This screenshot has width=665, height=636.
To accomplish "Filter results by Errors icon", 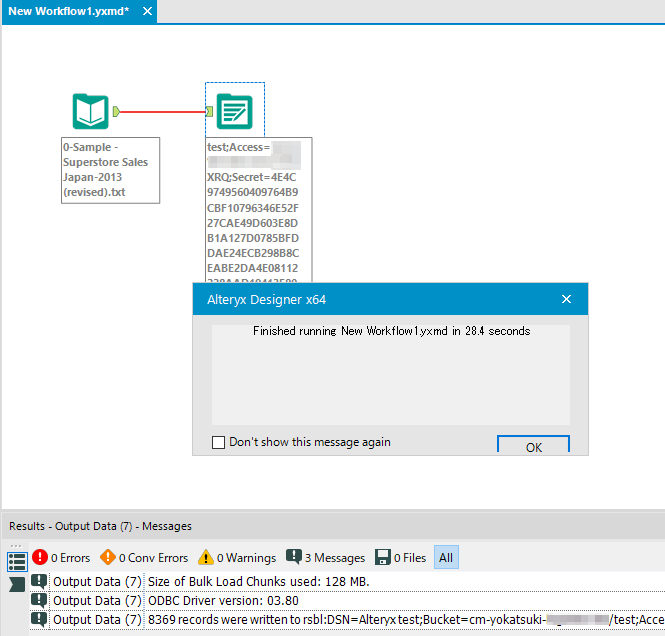I will click(40, 558).
